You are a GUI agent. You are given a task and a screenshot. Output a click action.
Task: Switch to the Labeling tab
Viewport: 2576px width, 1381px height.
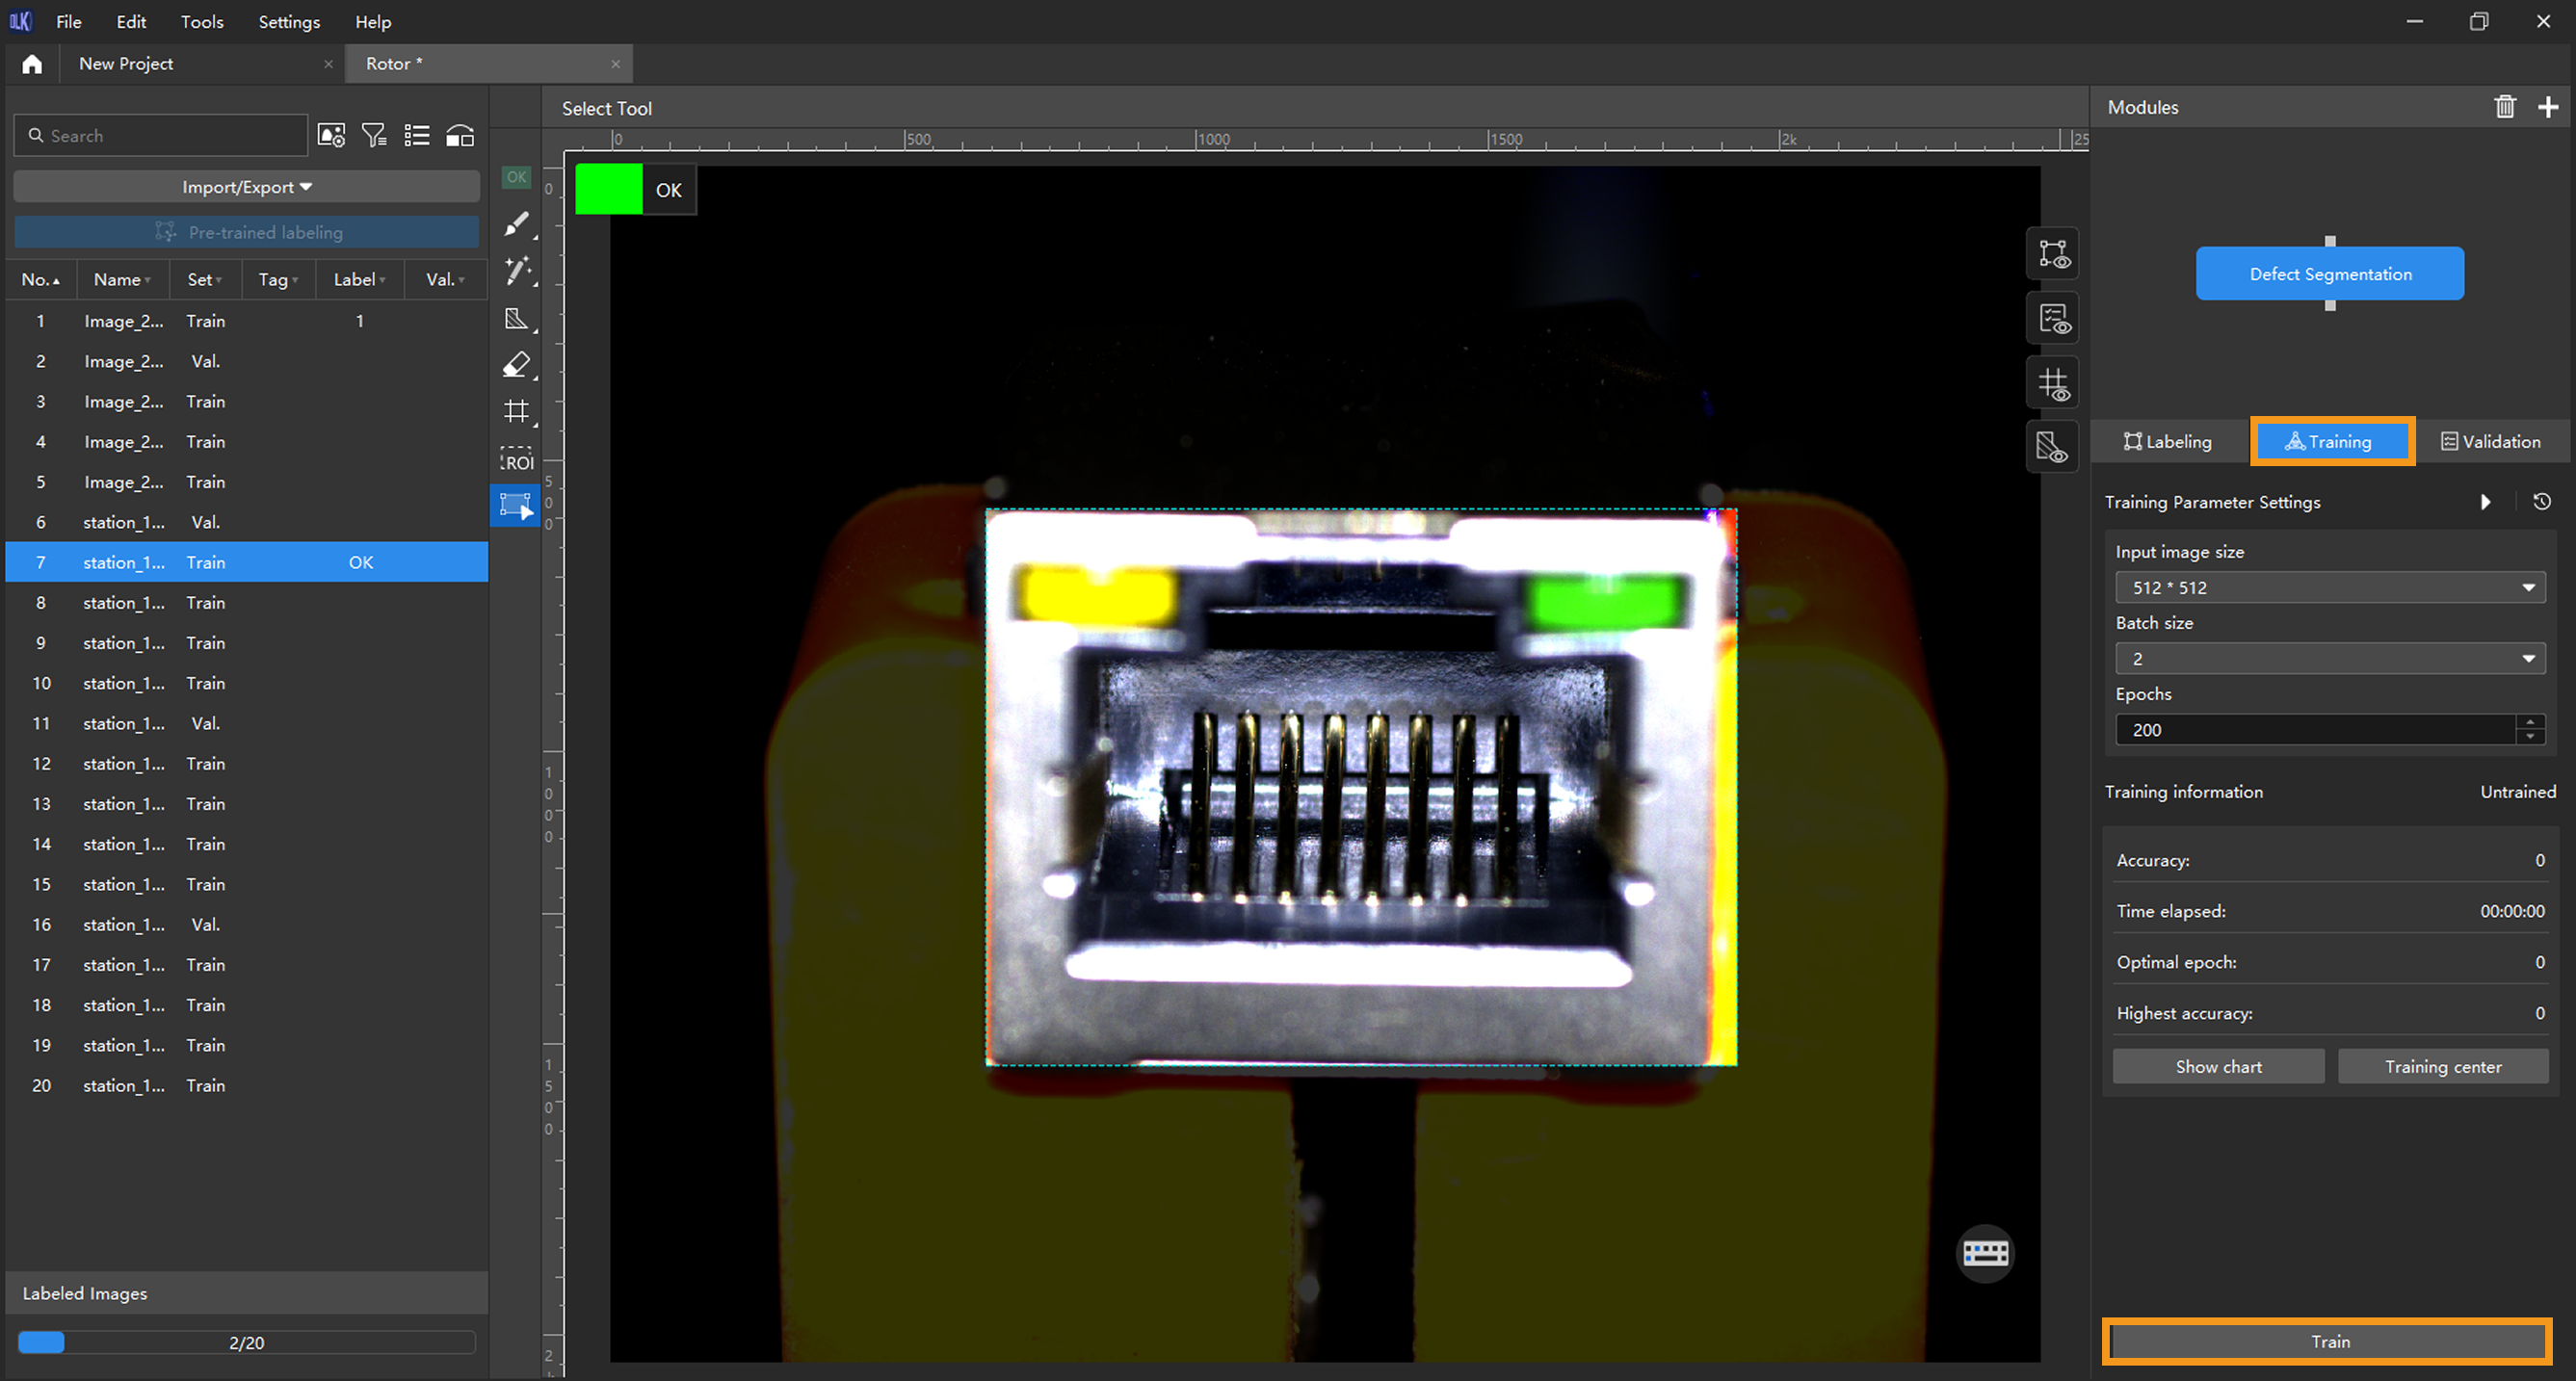(2168, 442)
